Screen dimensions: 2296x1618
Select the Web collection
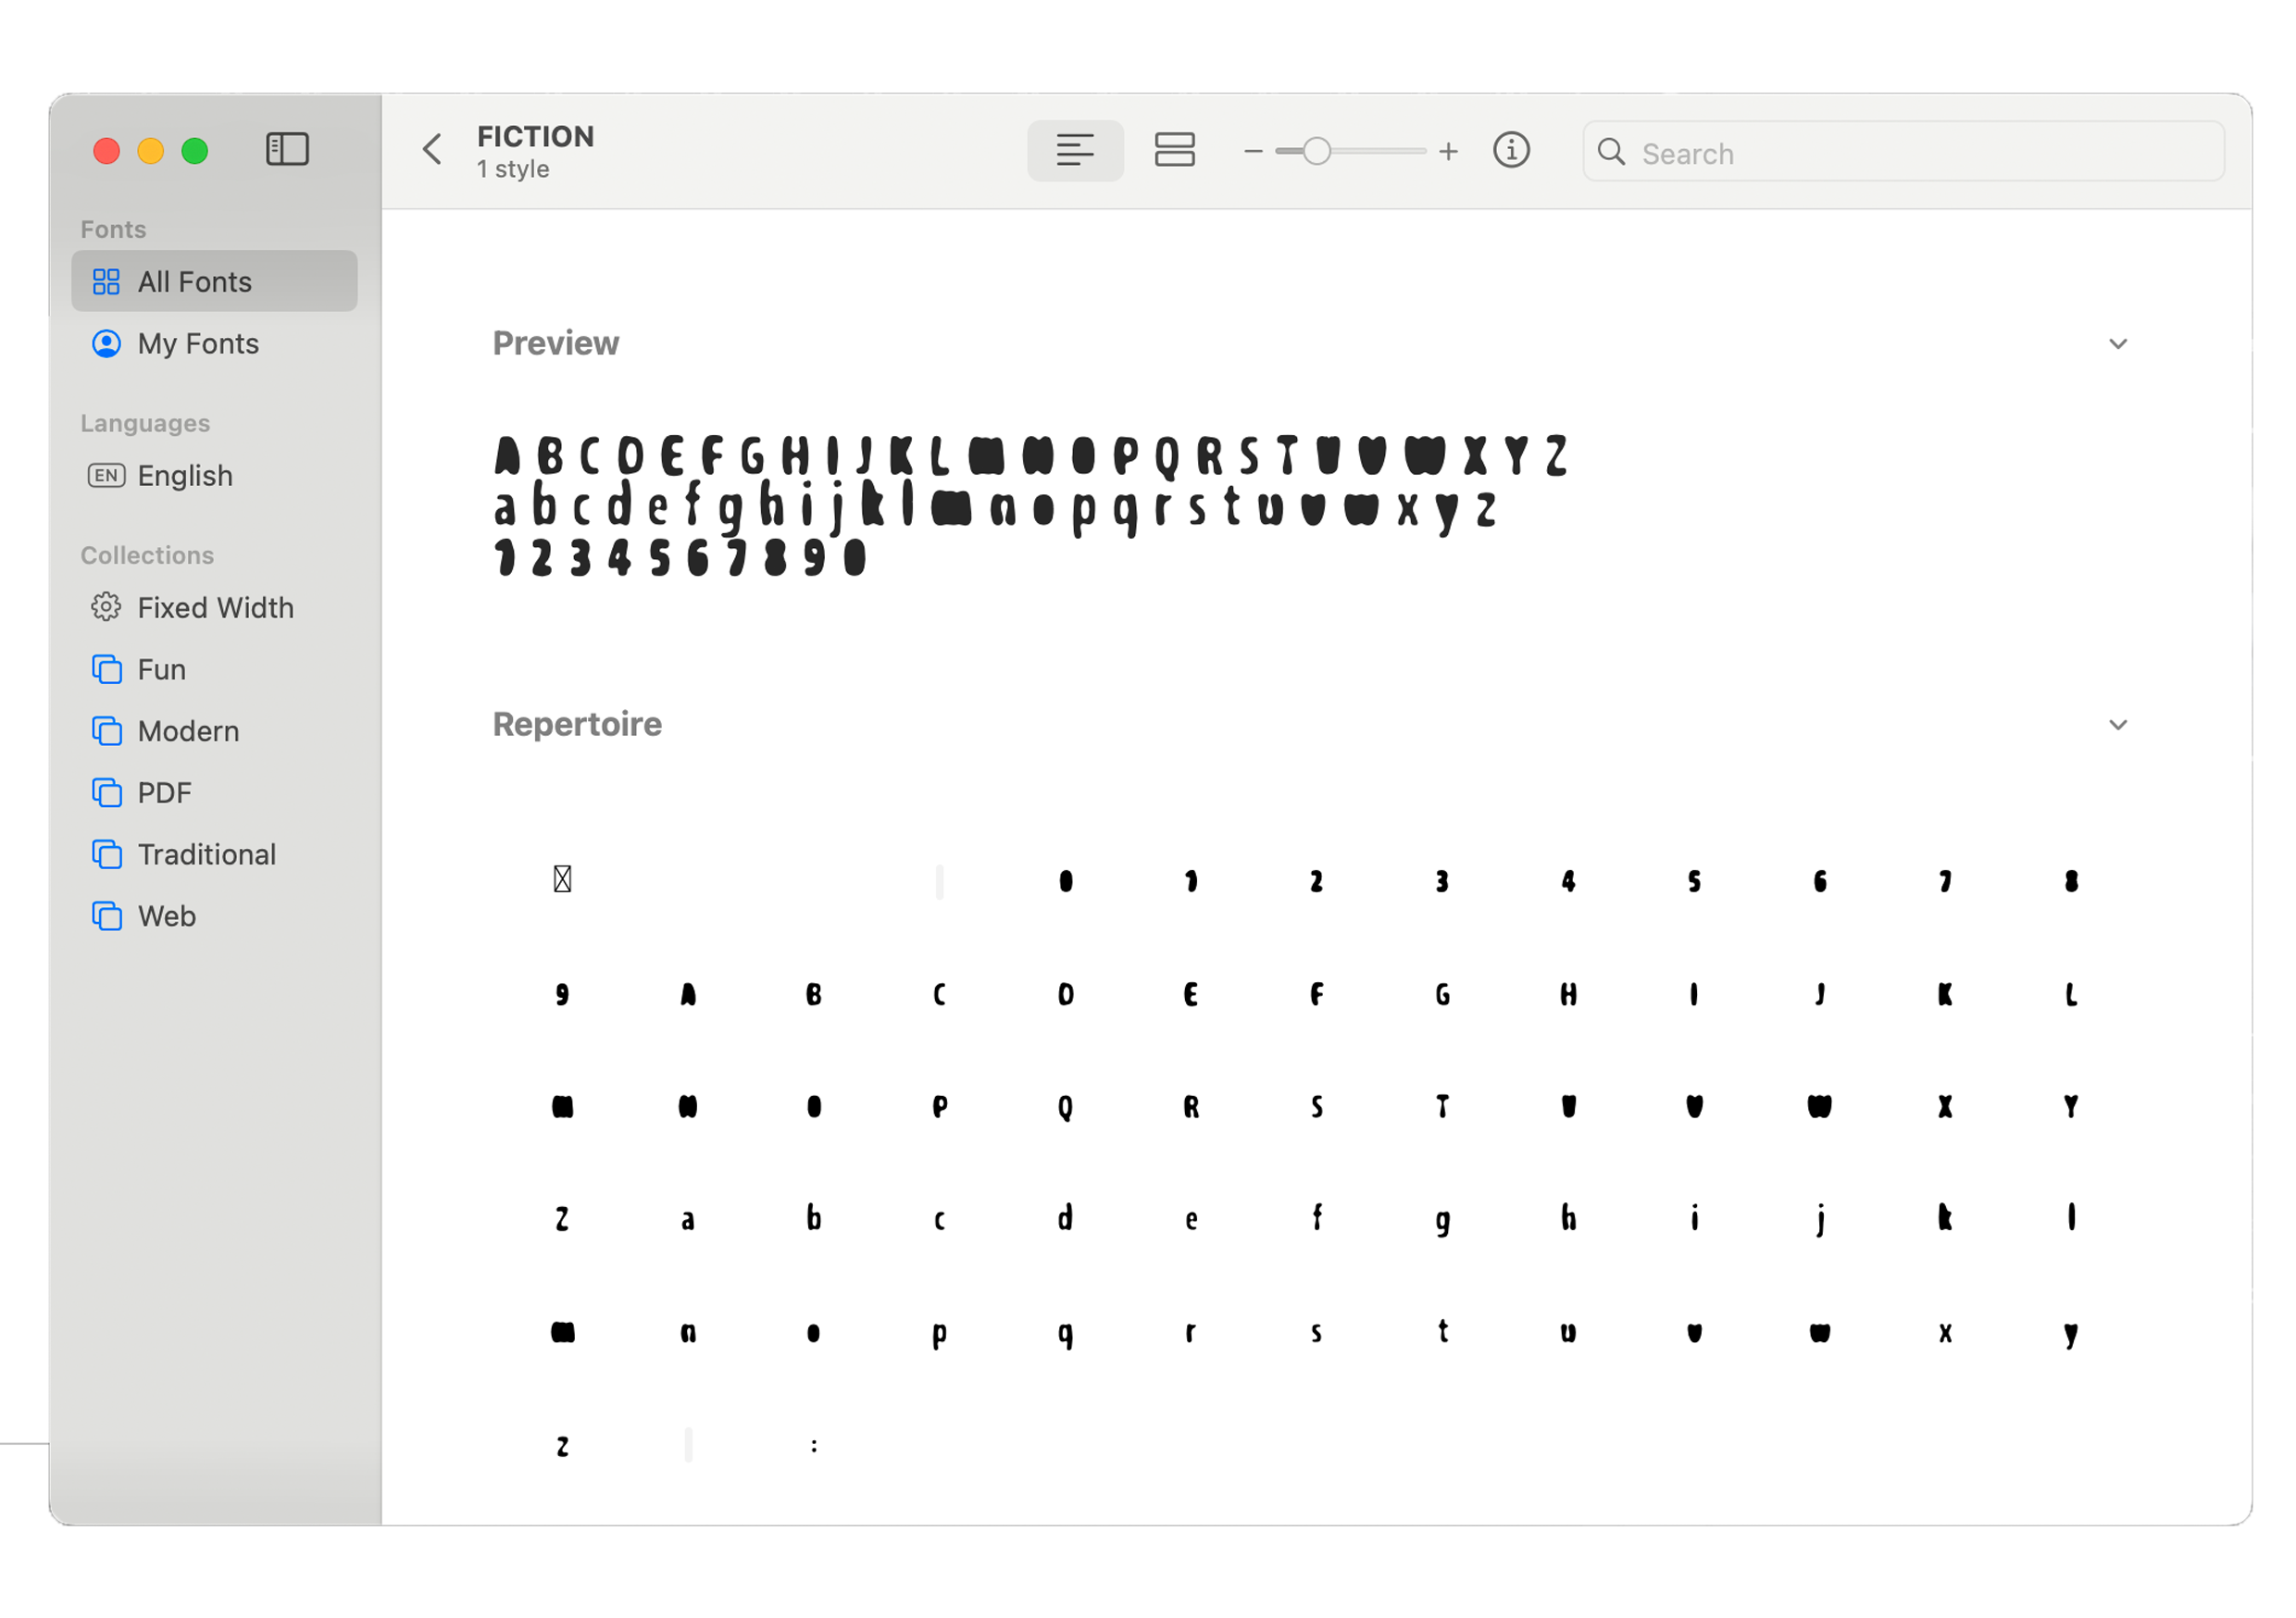[x=166, y=917]
